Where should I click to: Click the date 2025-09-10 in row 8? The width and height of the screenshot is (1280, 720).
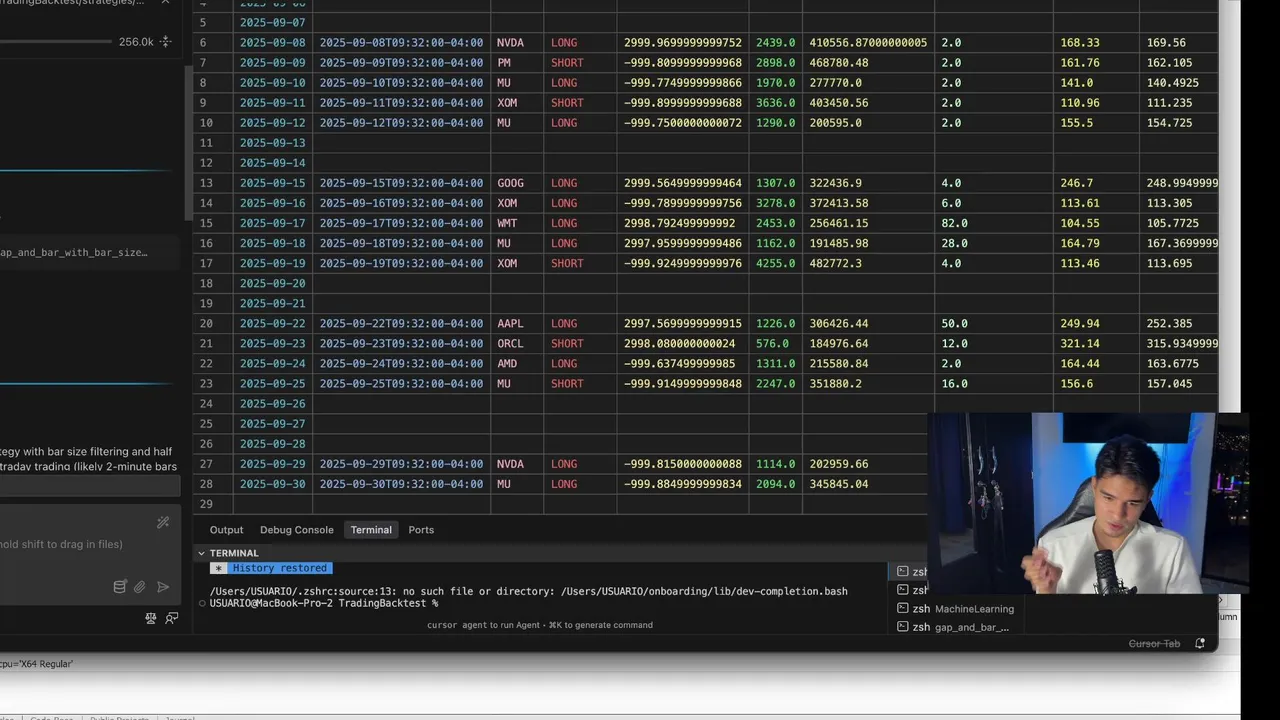tap(273, 83)
